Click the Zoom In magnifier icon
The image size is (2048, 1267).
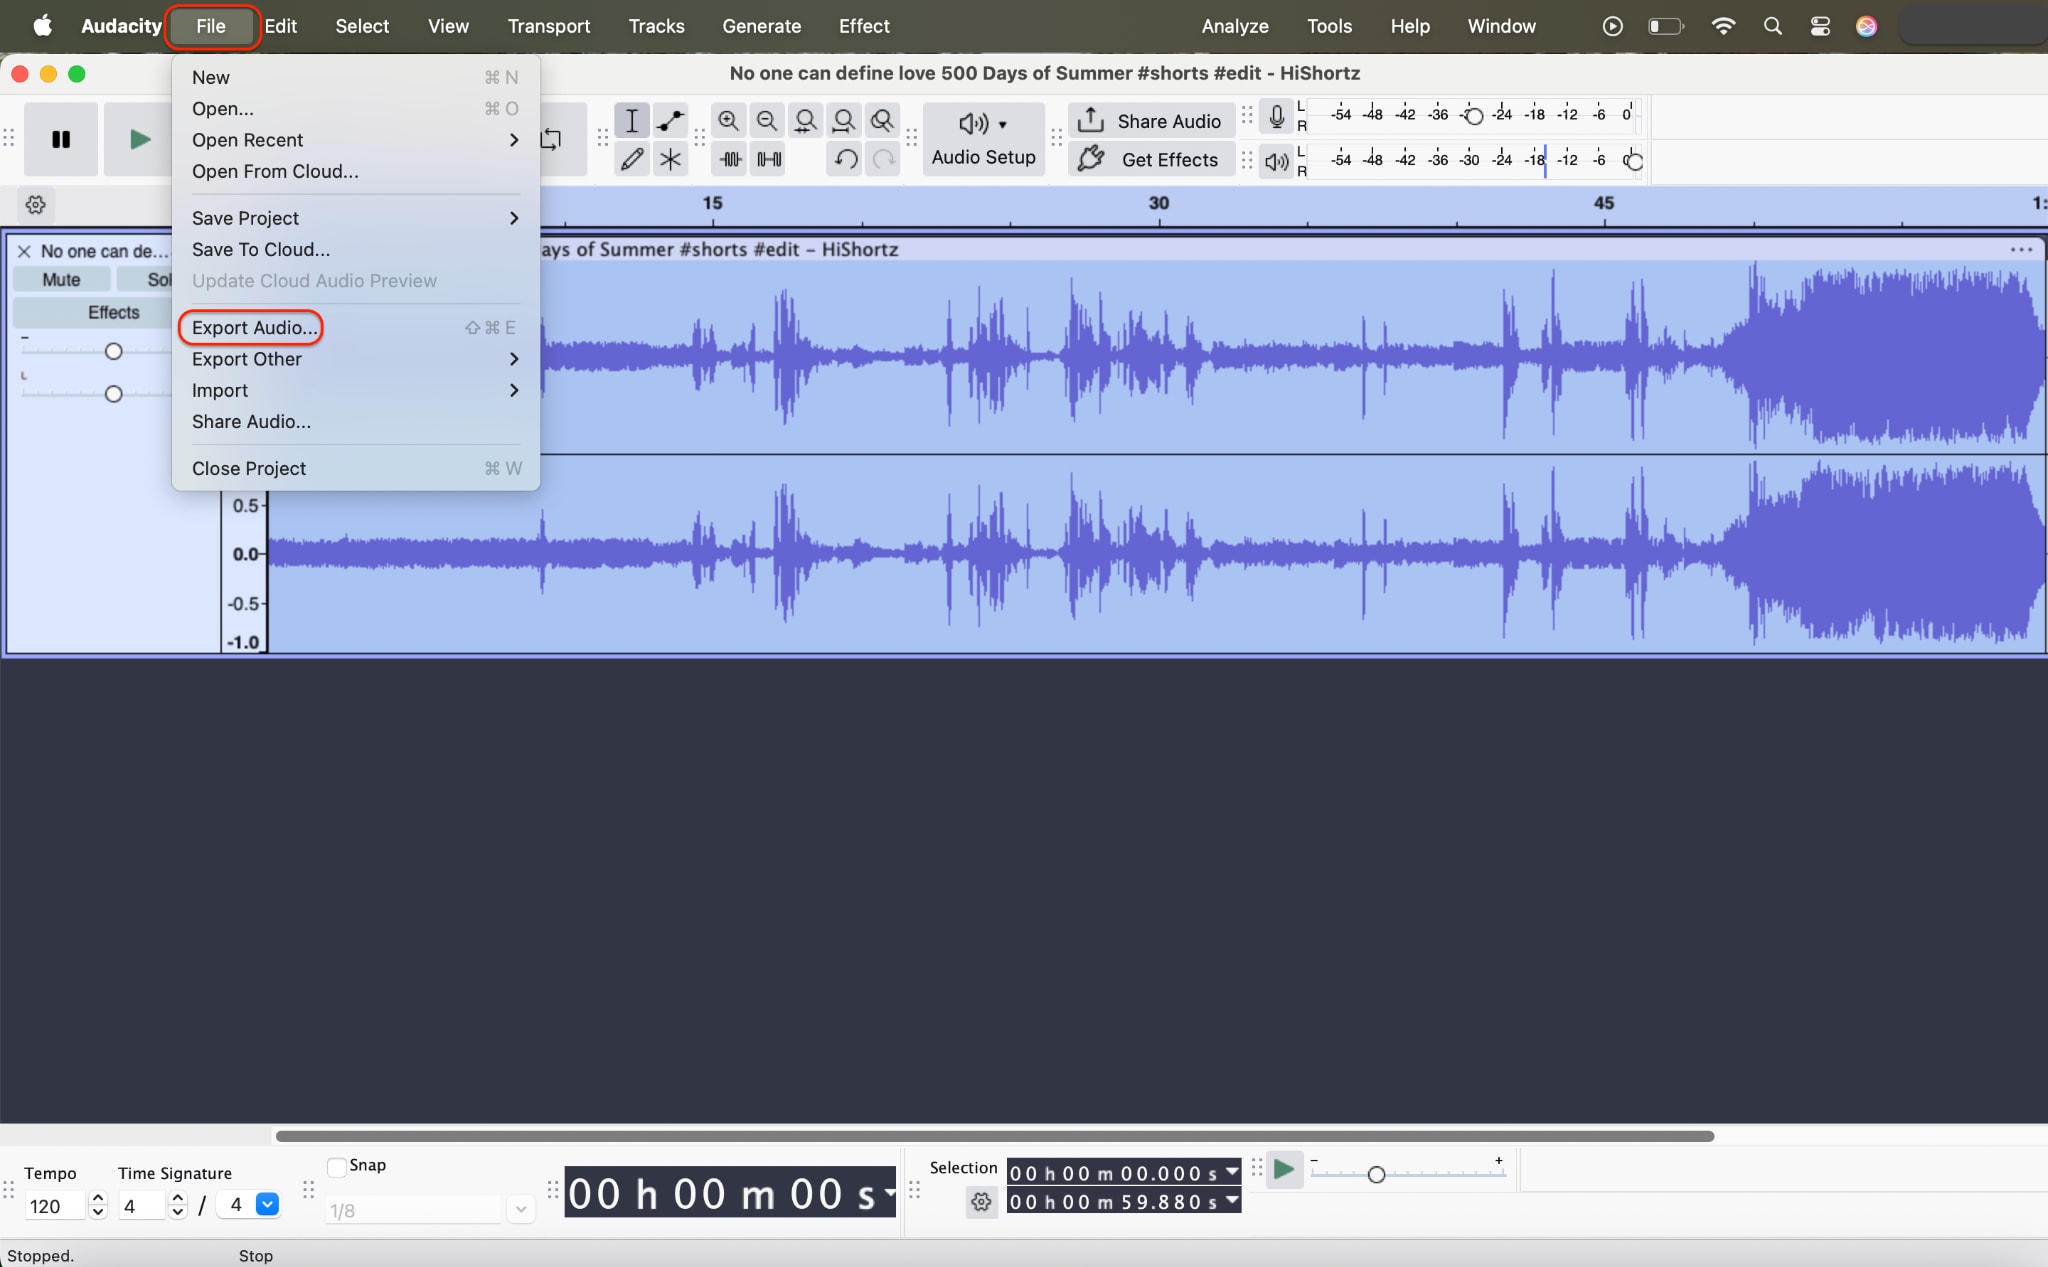click(x=728, y=121)
